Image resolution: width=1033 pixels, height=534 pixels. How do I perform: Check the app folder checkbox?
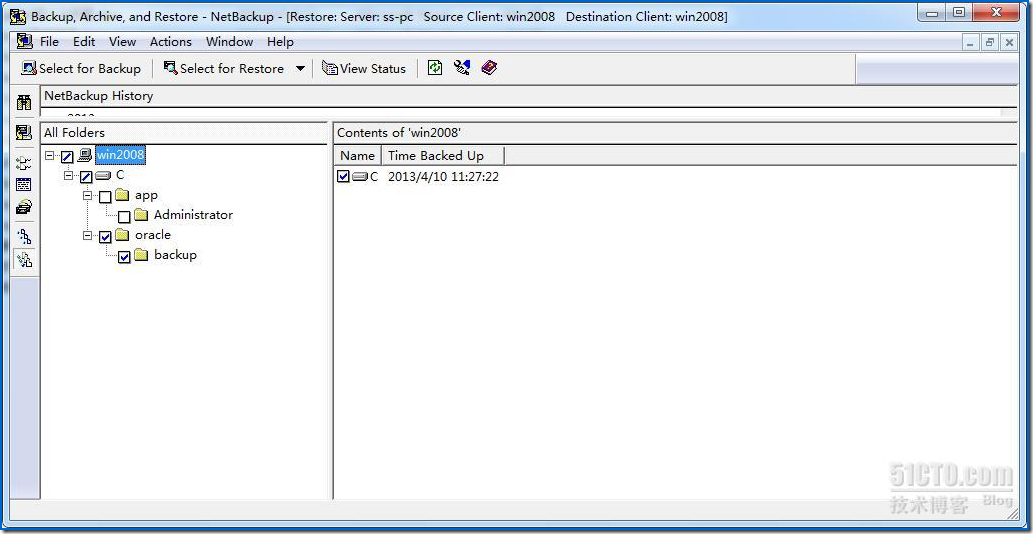[x=105, y=197]
